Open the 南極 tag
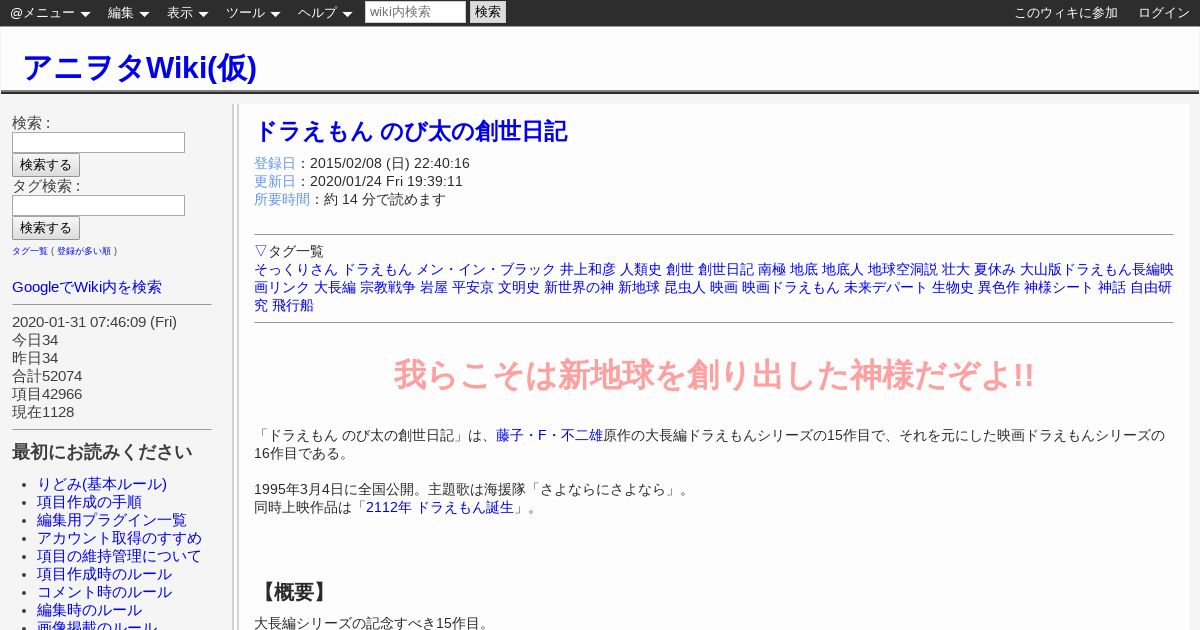 [x=772, y=270]
